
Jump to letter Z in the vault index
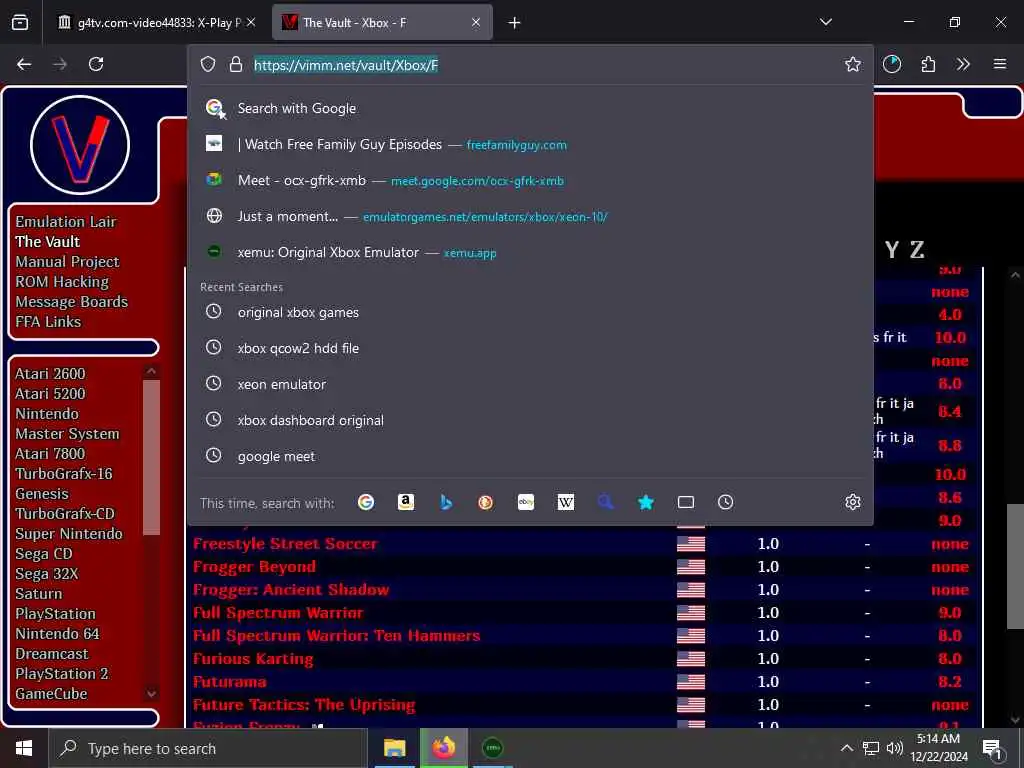point(917,249)
